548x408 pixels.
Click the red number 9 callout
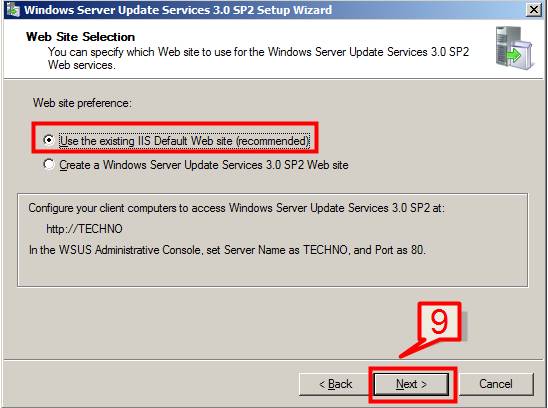[439, 321]
